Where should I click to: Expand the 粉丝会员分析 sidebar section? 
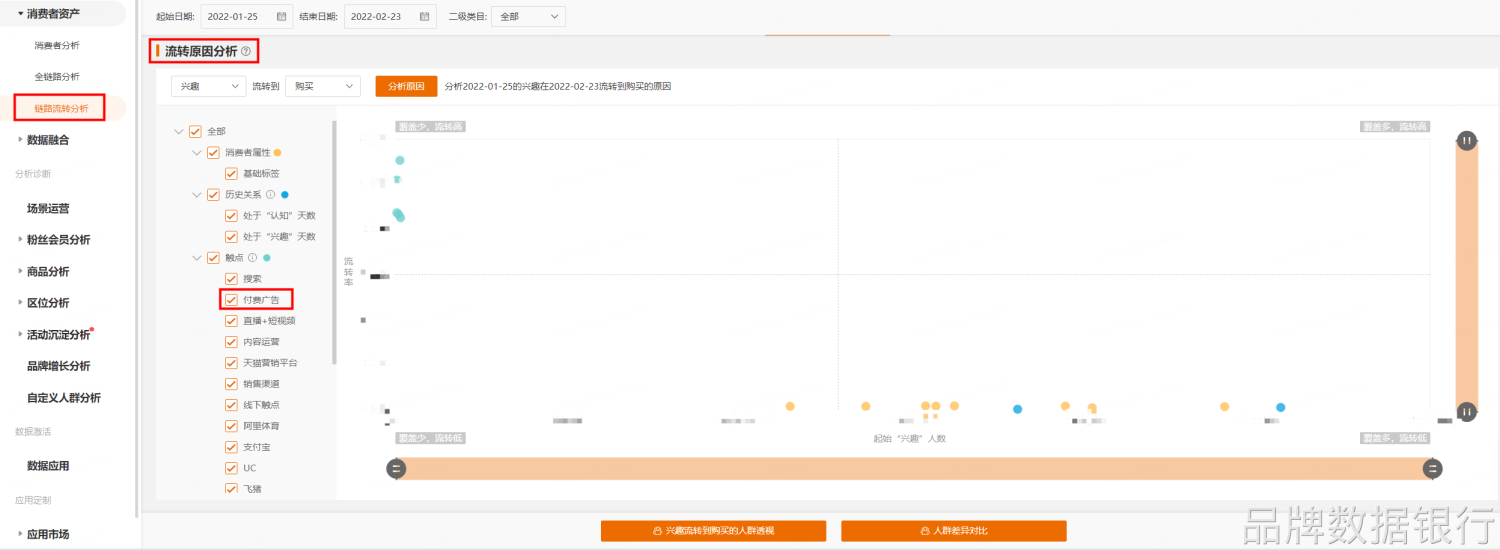(20, 240)
